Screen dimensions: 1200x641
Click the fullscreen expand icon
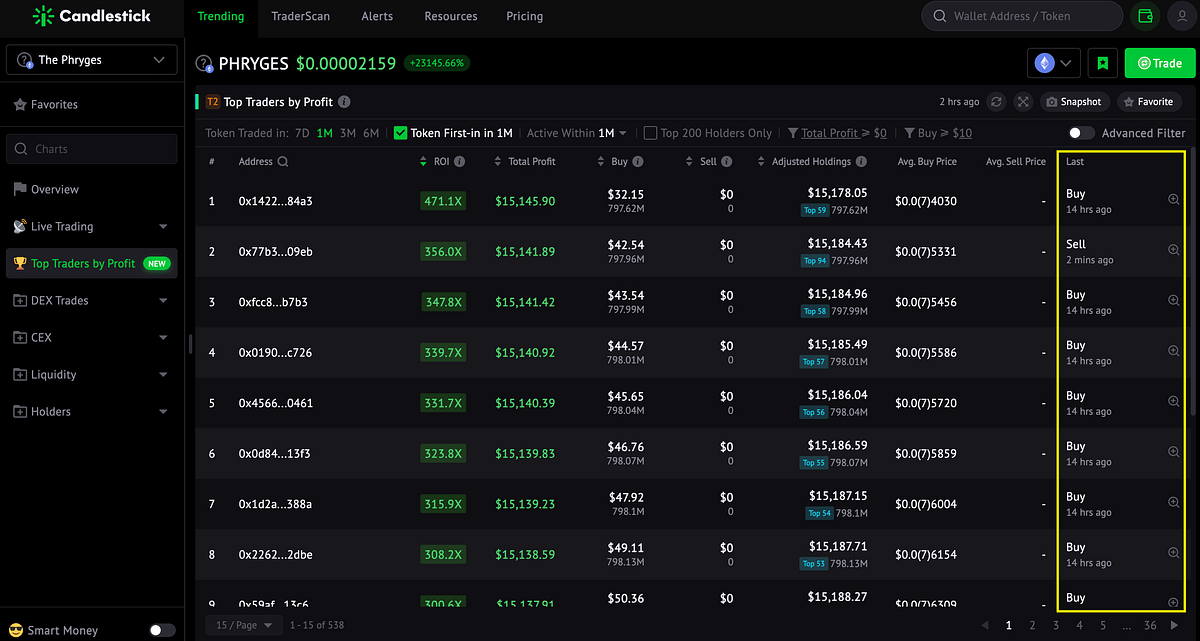click(1023, 102)
